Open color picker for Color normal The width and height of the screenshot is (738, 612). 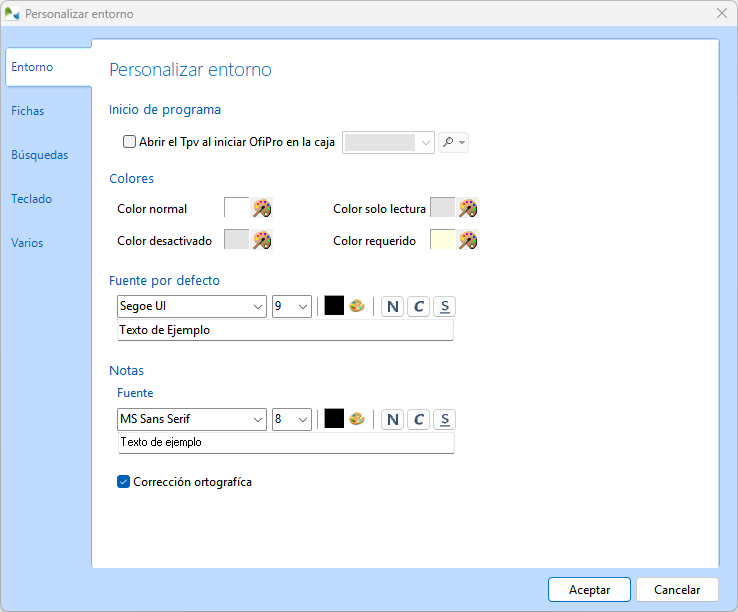(262, 208)
